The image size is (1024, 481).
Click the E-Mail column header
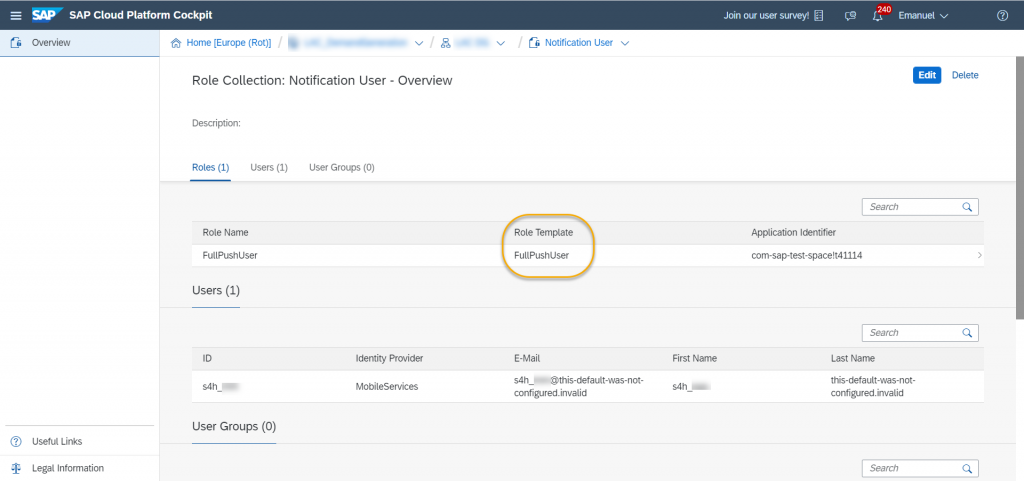point(527,359)
